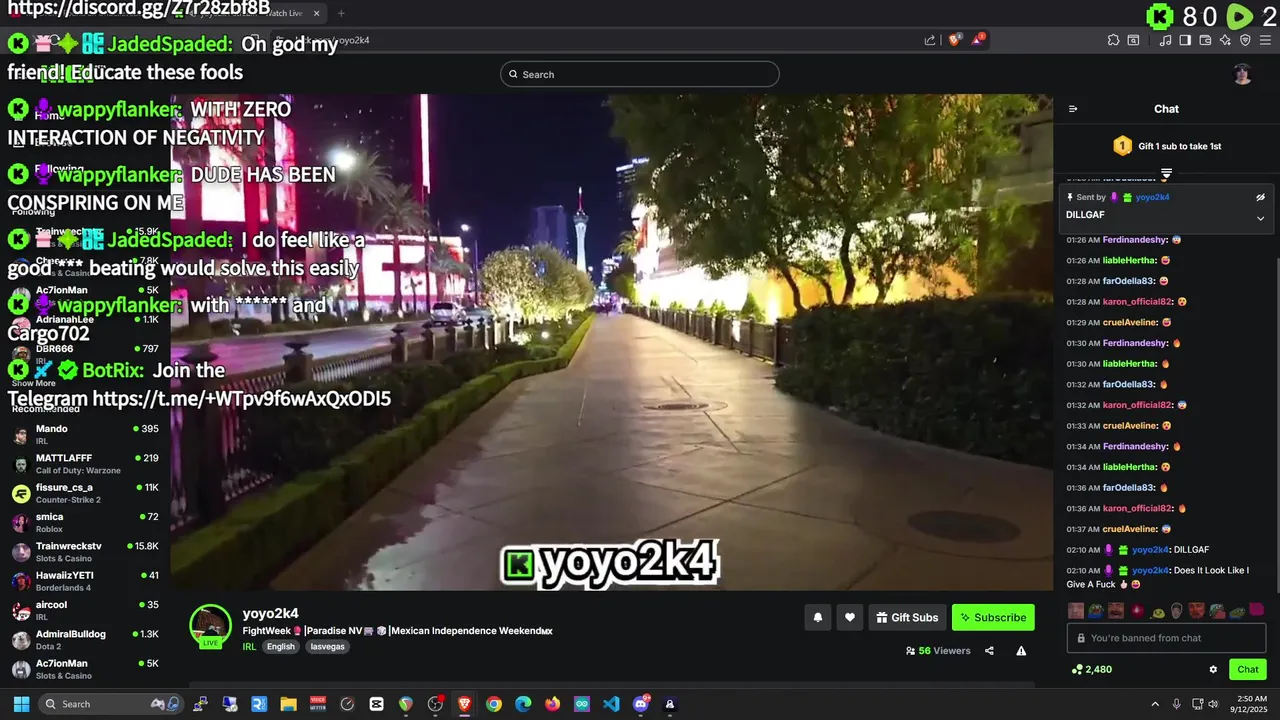
Task: Switch to Brave browser on taskbar
Action: pyautogui.click(x=464, y=704)
